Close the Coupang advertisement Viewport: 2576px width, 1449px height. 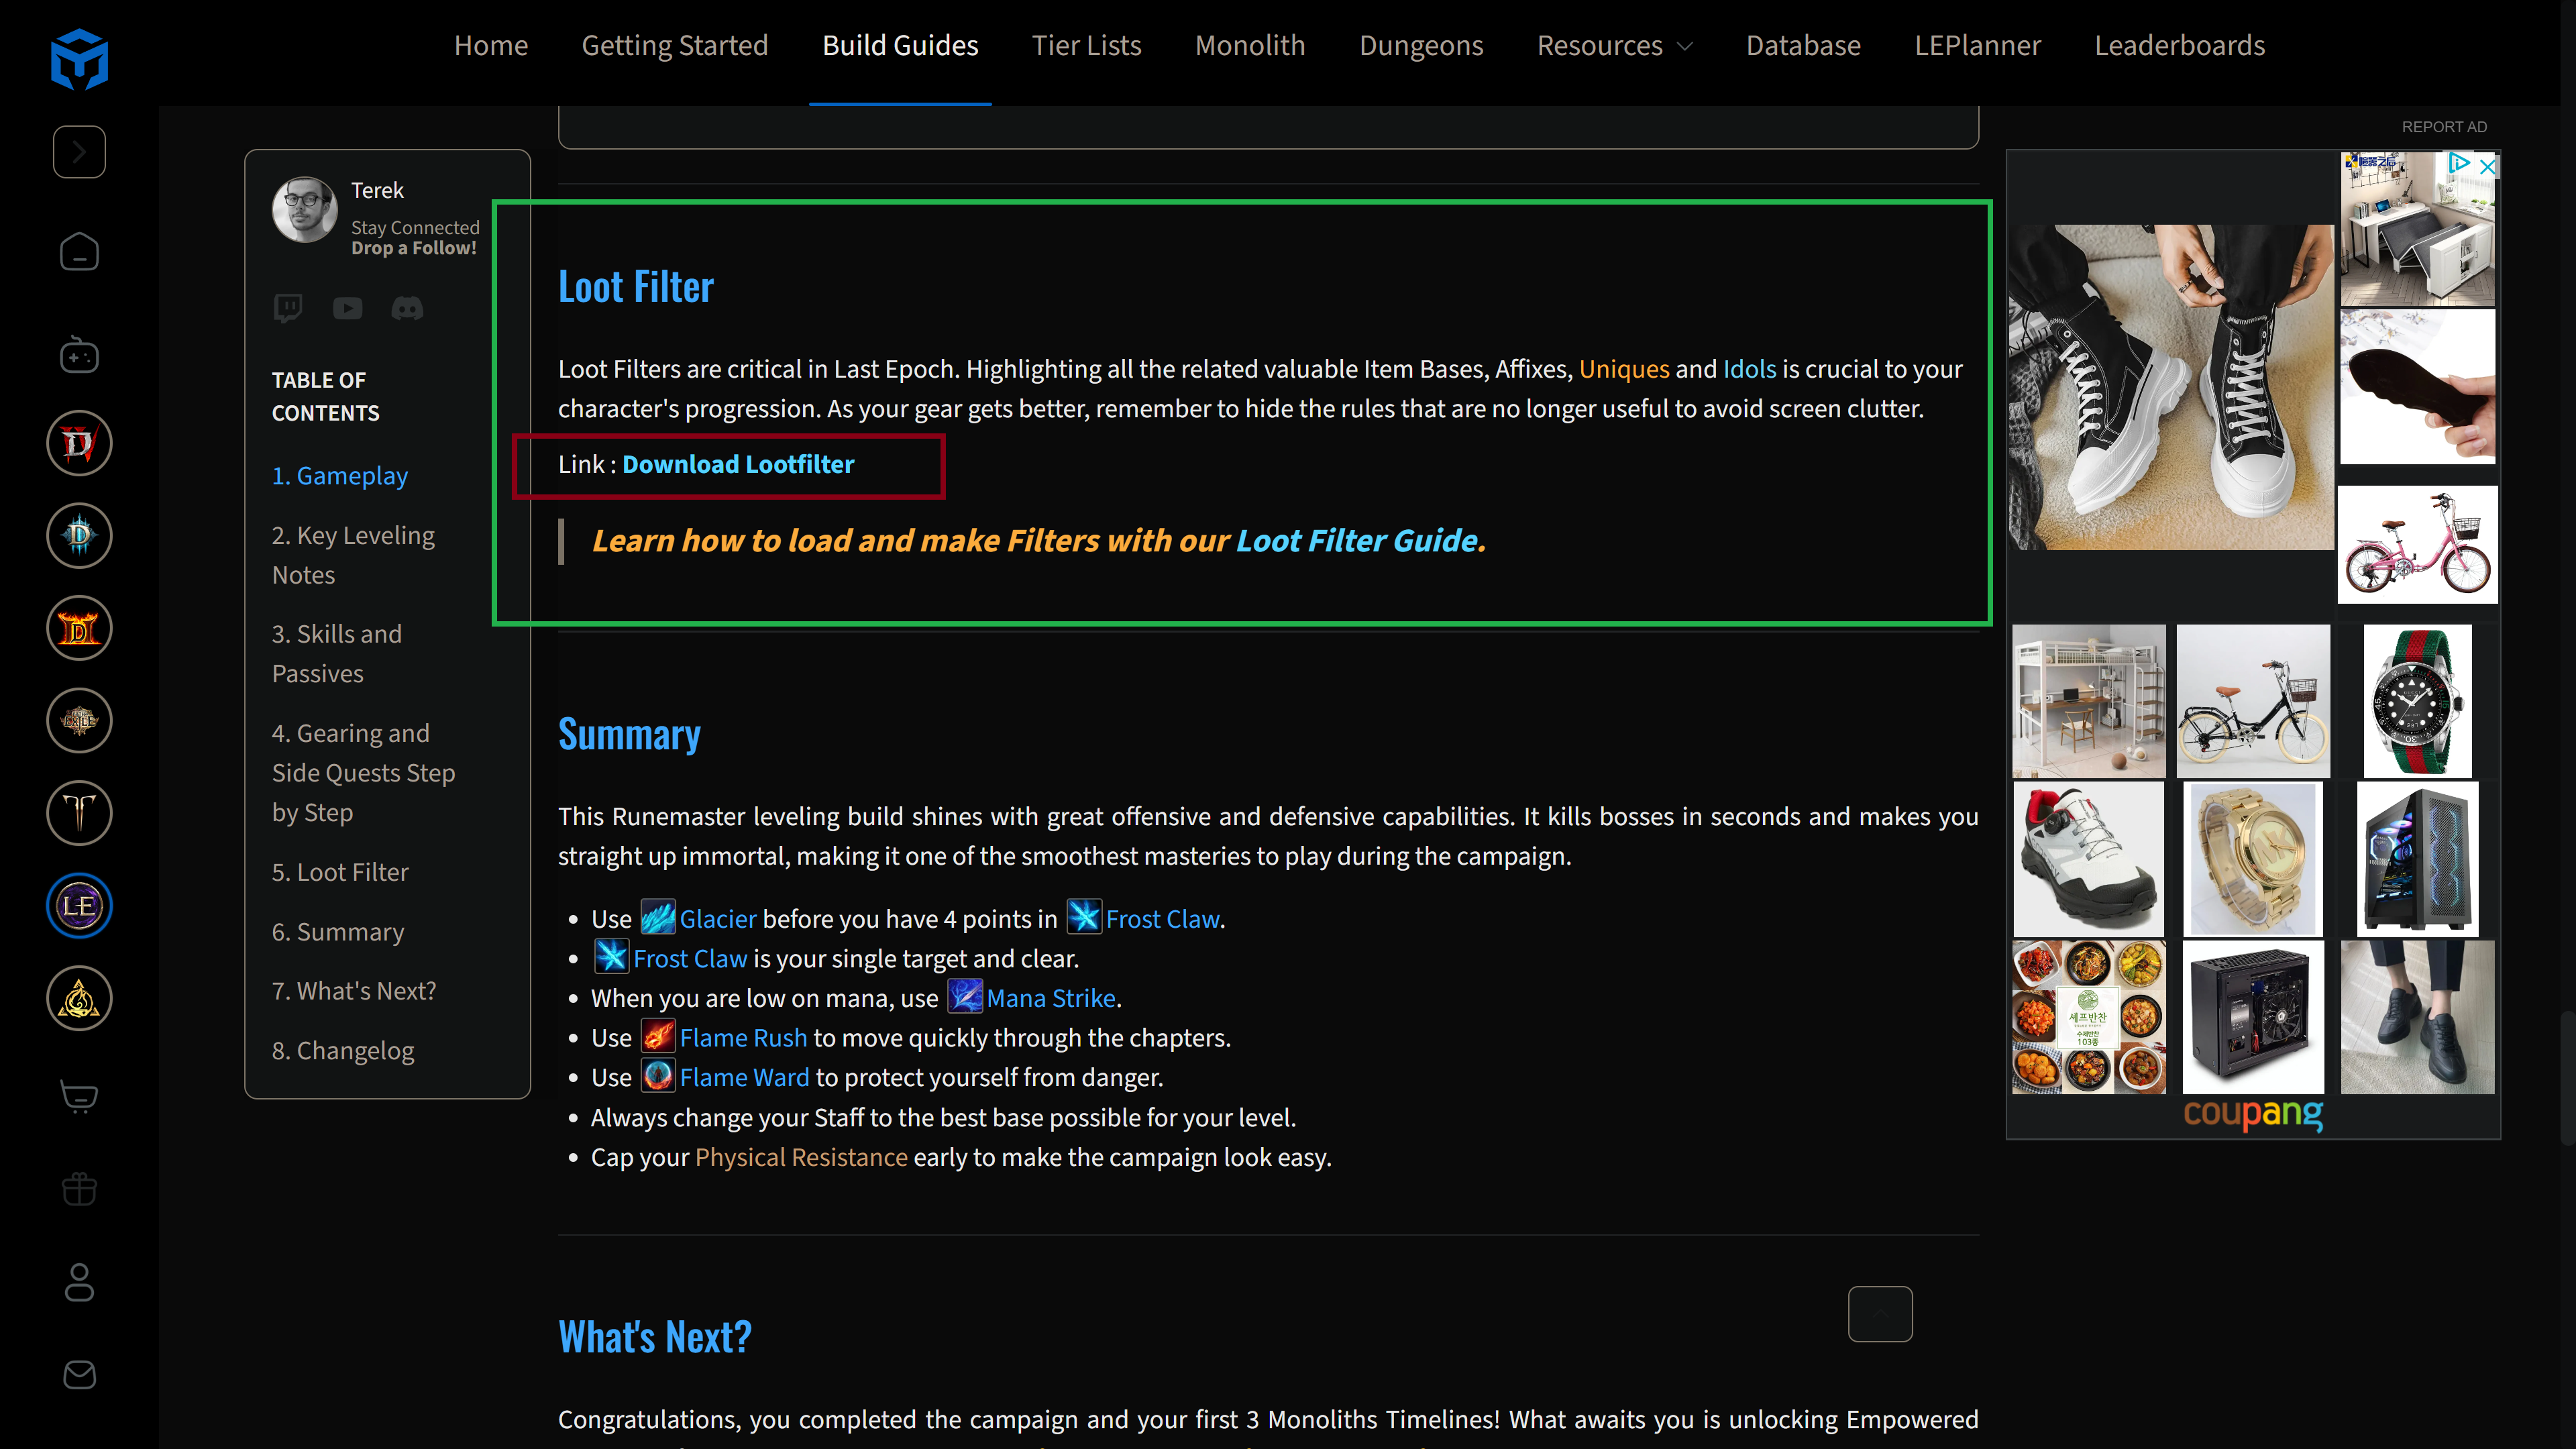(2487, 166)
